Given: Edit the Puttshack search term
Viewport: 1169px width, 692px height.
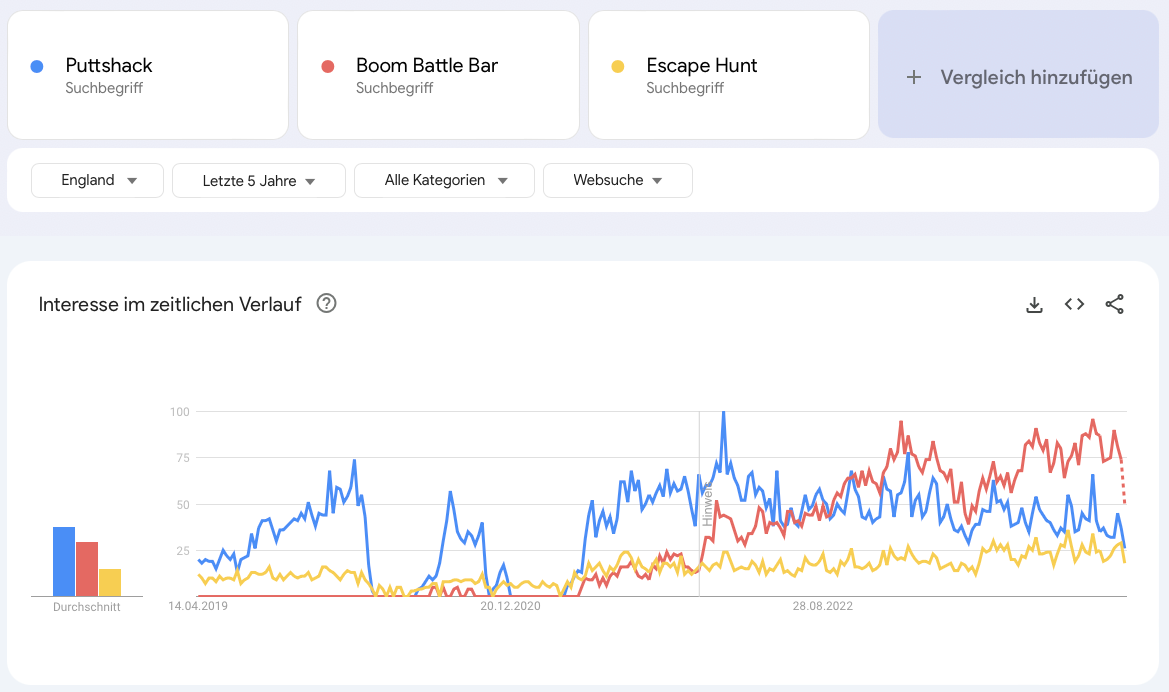Looking at the screenshot, I should point(109,66).
